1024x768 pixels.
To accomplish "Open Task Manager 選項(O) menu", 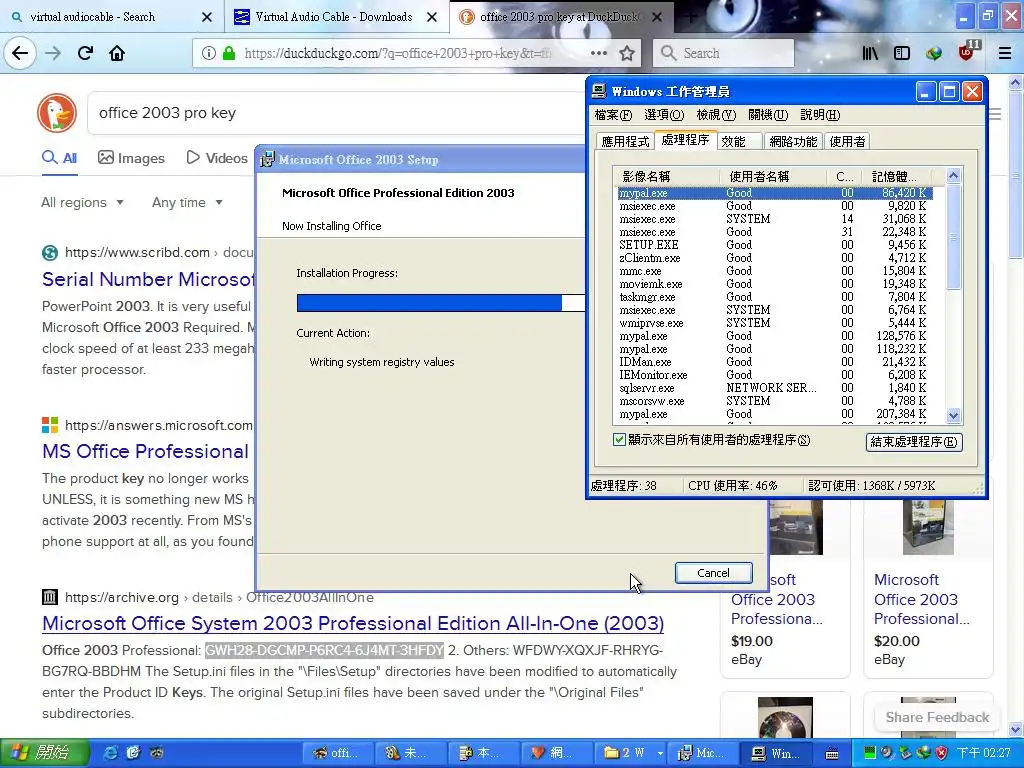I will click(664, 115).
